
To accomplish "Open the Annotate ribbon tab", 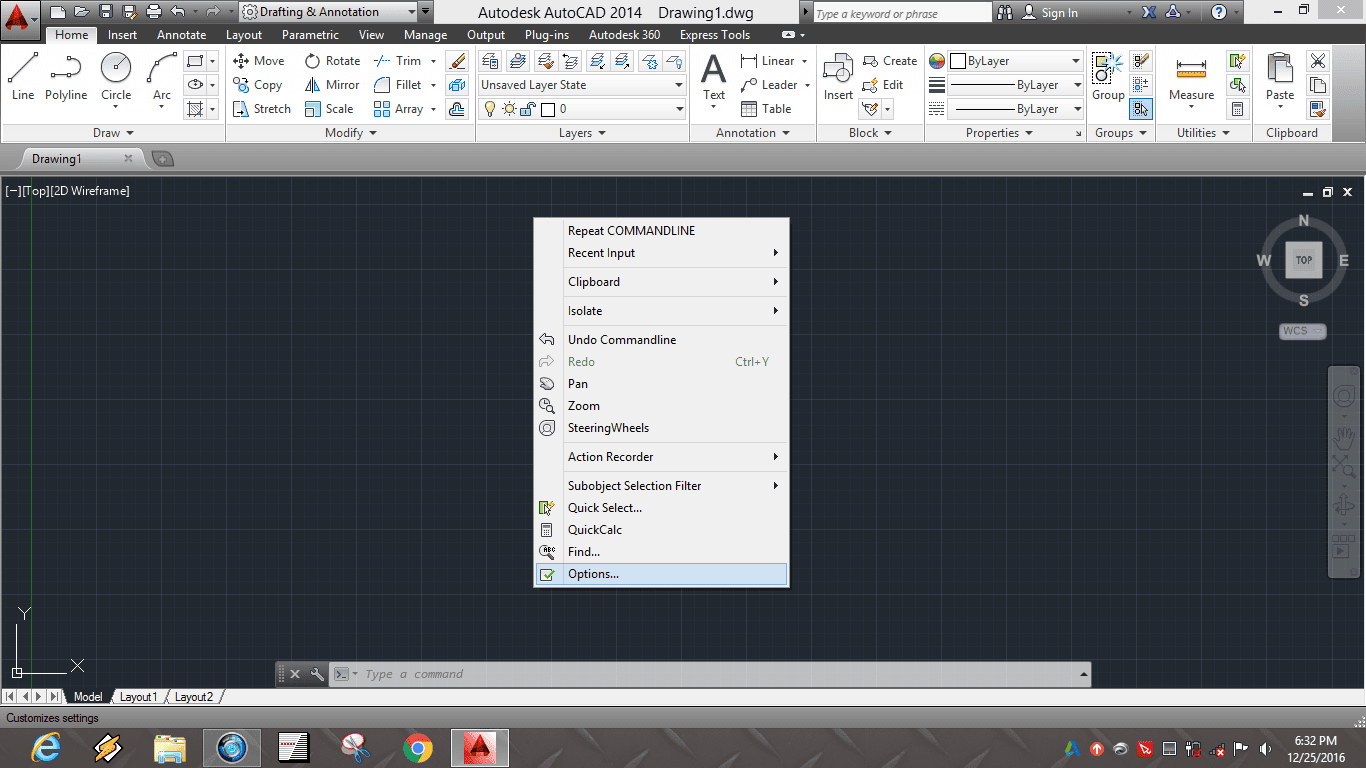I will point(181,35).
